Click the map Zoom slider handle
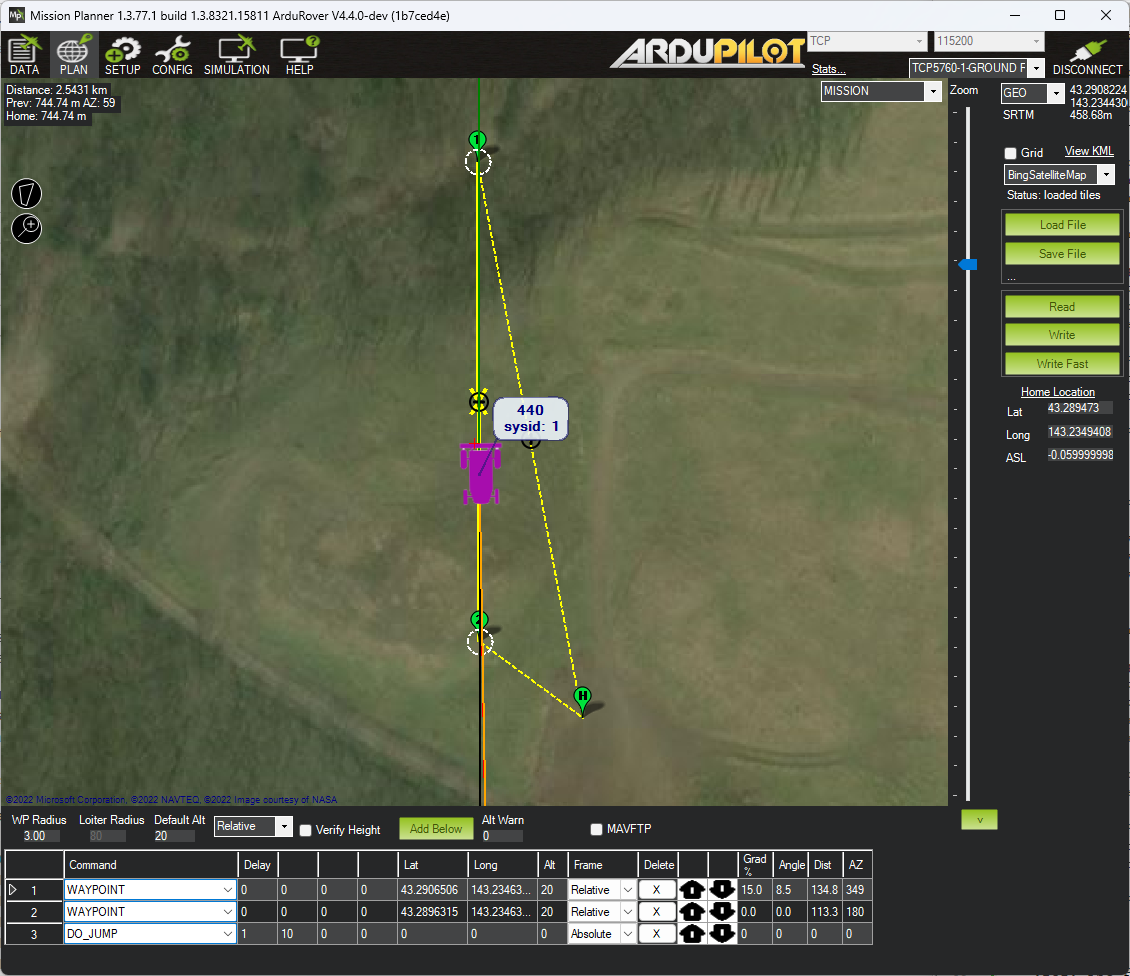 pos(967,264)
